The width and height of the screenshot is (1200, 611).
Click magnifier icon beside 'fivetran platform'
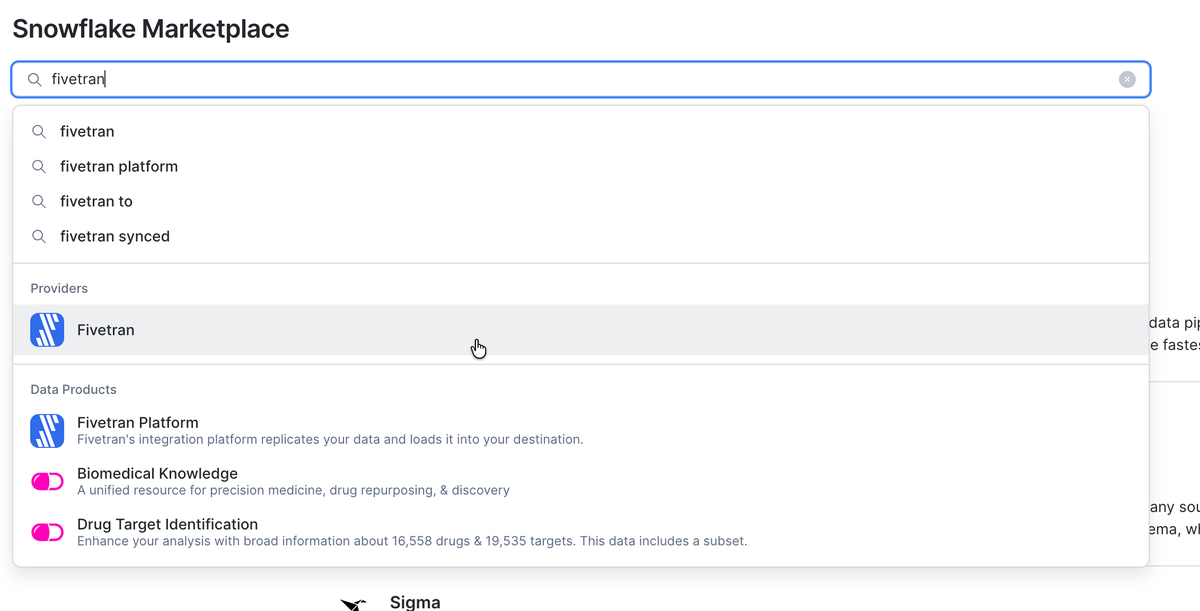(39, 167)
